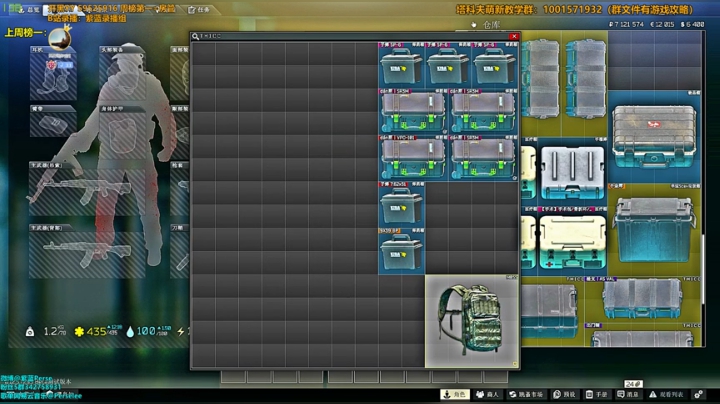The height and width of the screenshot is (404, 720).
Task: Select the white magazine case with three slots
Action: (x=572, y=173)
